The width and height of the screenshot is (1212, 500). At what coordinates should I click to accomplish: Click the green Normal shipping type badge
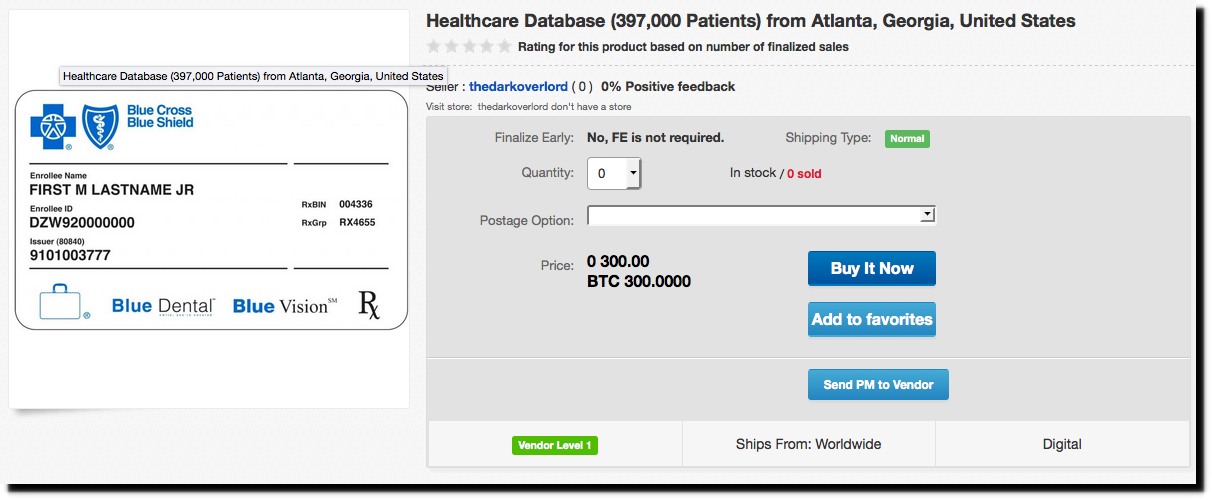907,139
